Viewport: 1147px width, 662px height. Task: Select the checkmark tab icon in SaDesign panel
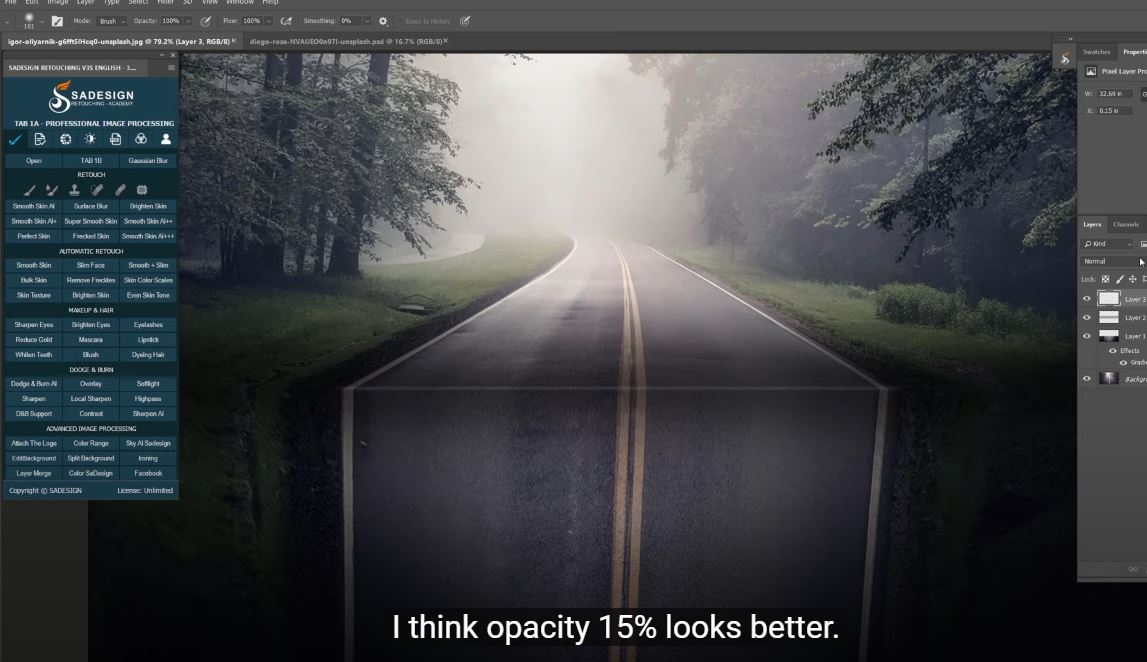point(15,139)
